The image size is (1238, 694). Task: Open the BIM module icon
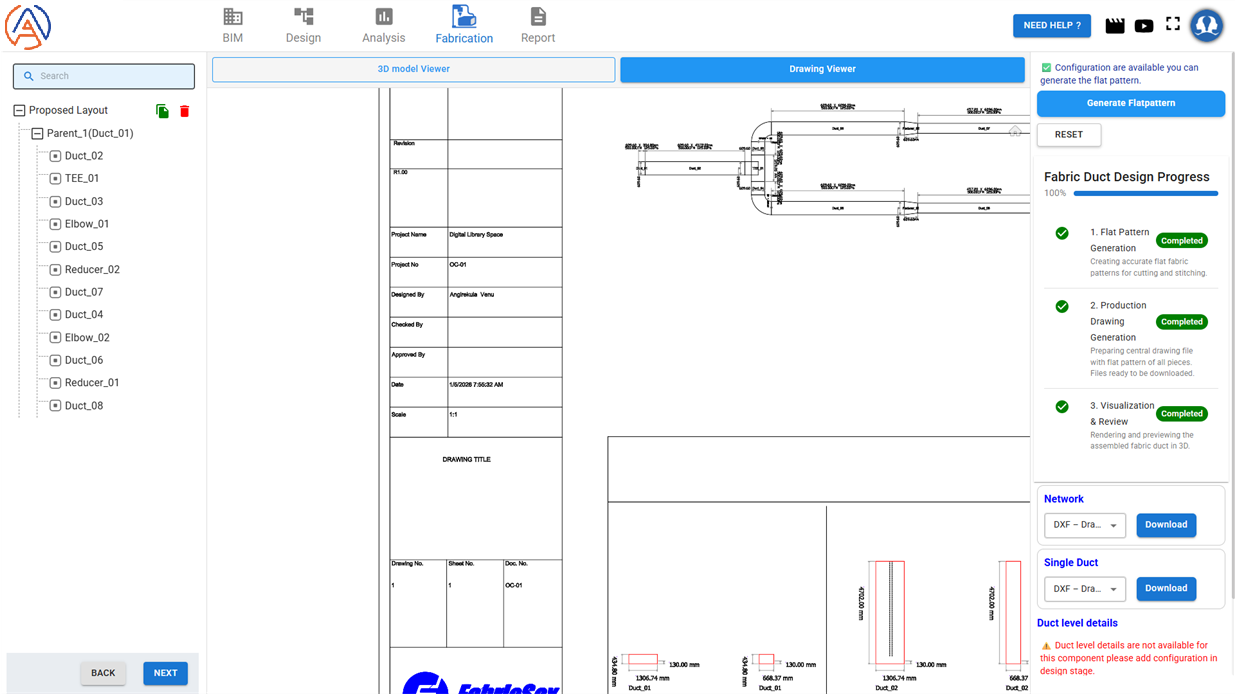click(x=233, y=17)
